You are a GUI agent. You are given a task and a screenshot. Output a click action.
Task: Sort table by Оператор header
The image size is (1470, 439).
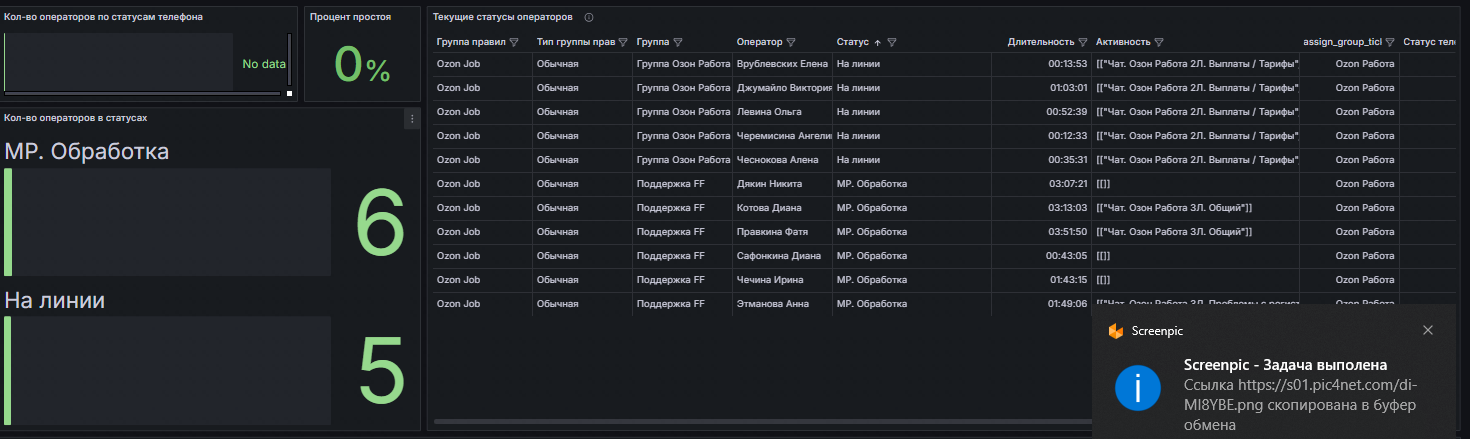coord(760,42)
